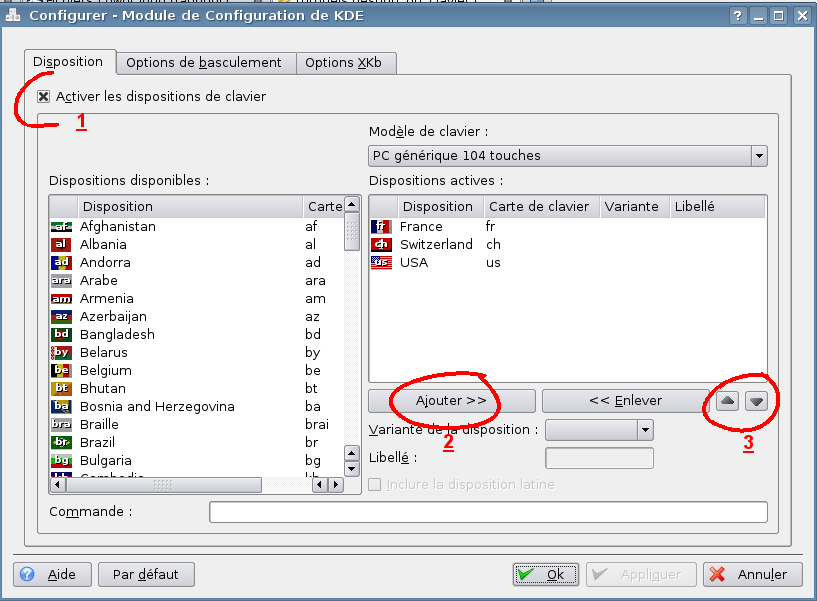Open the Modèle de clavier dropdown

pos(759,156)
